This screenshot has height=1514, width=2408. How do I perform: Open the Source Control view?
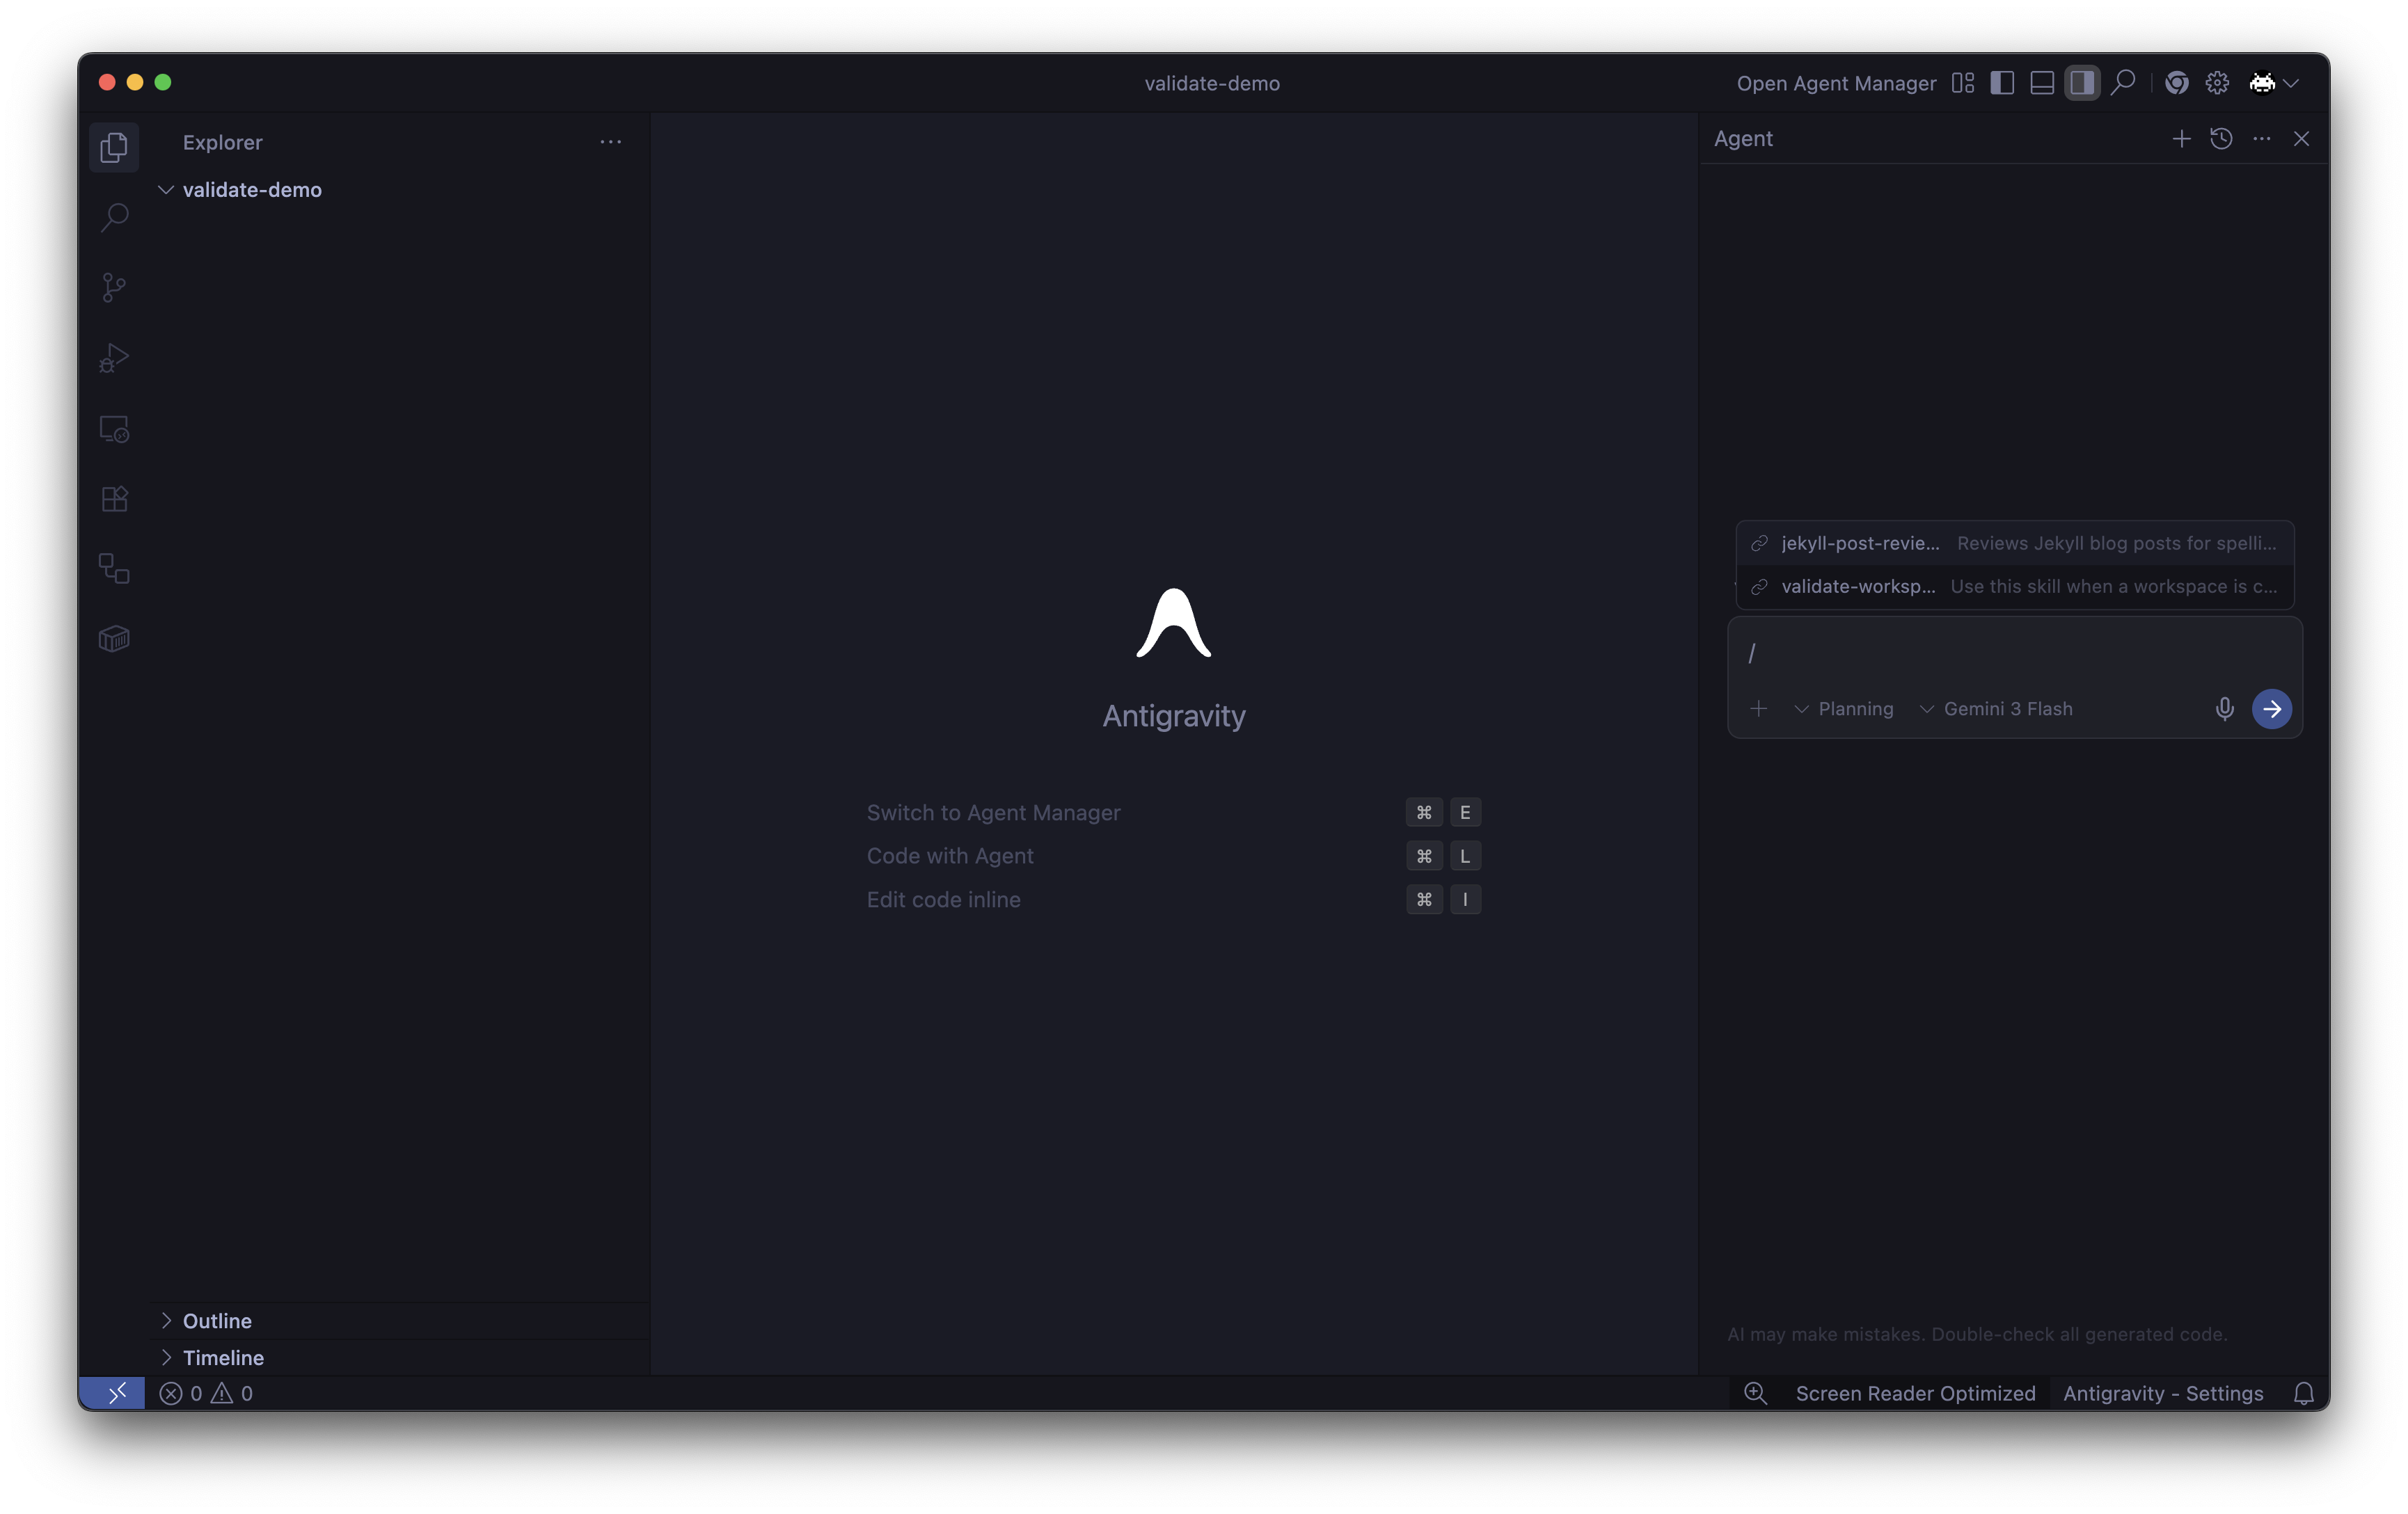pyautogui.click(x=114, y=288)
